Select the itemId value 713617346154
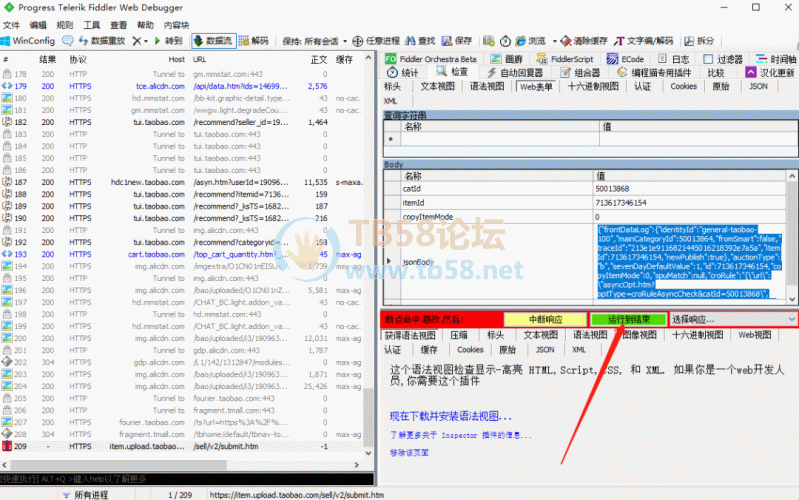The width and height of the screenshot is (799, 500). (690, 203)
